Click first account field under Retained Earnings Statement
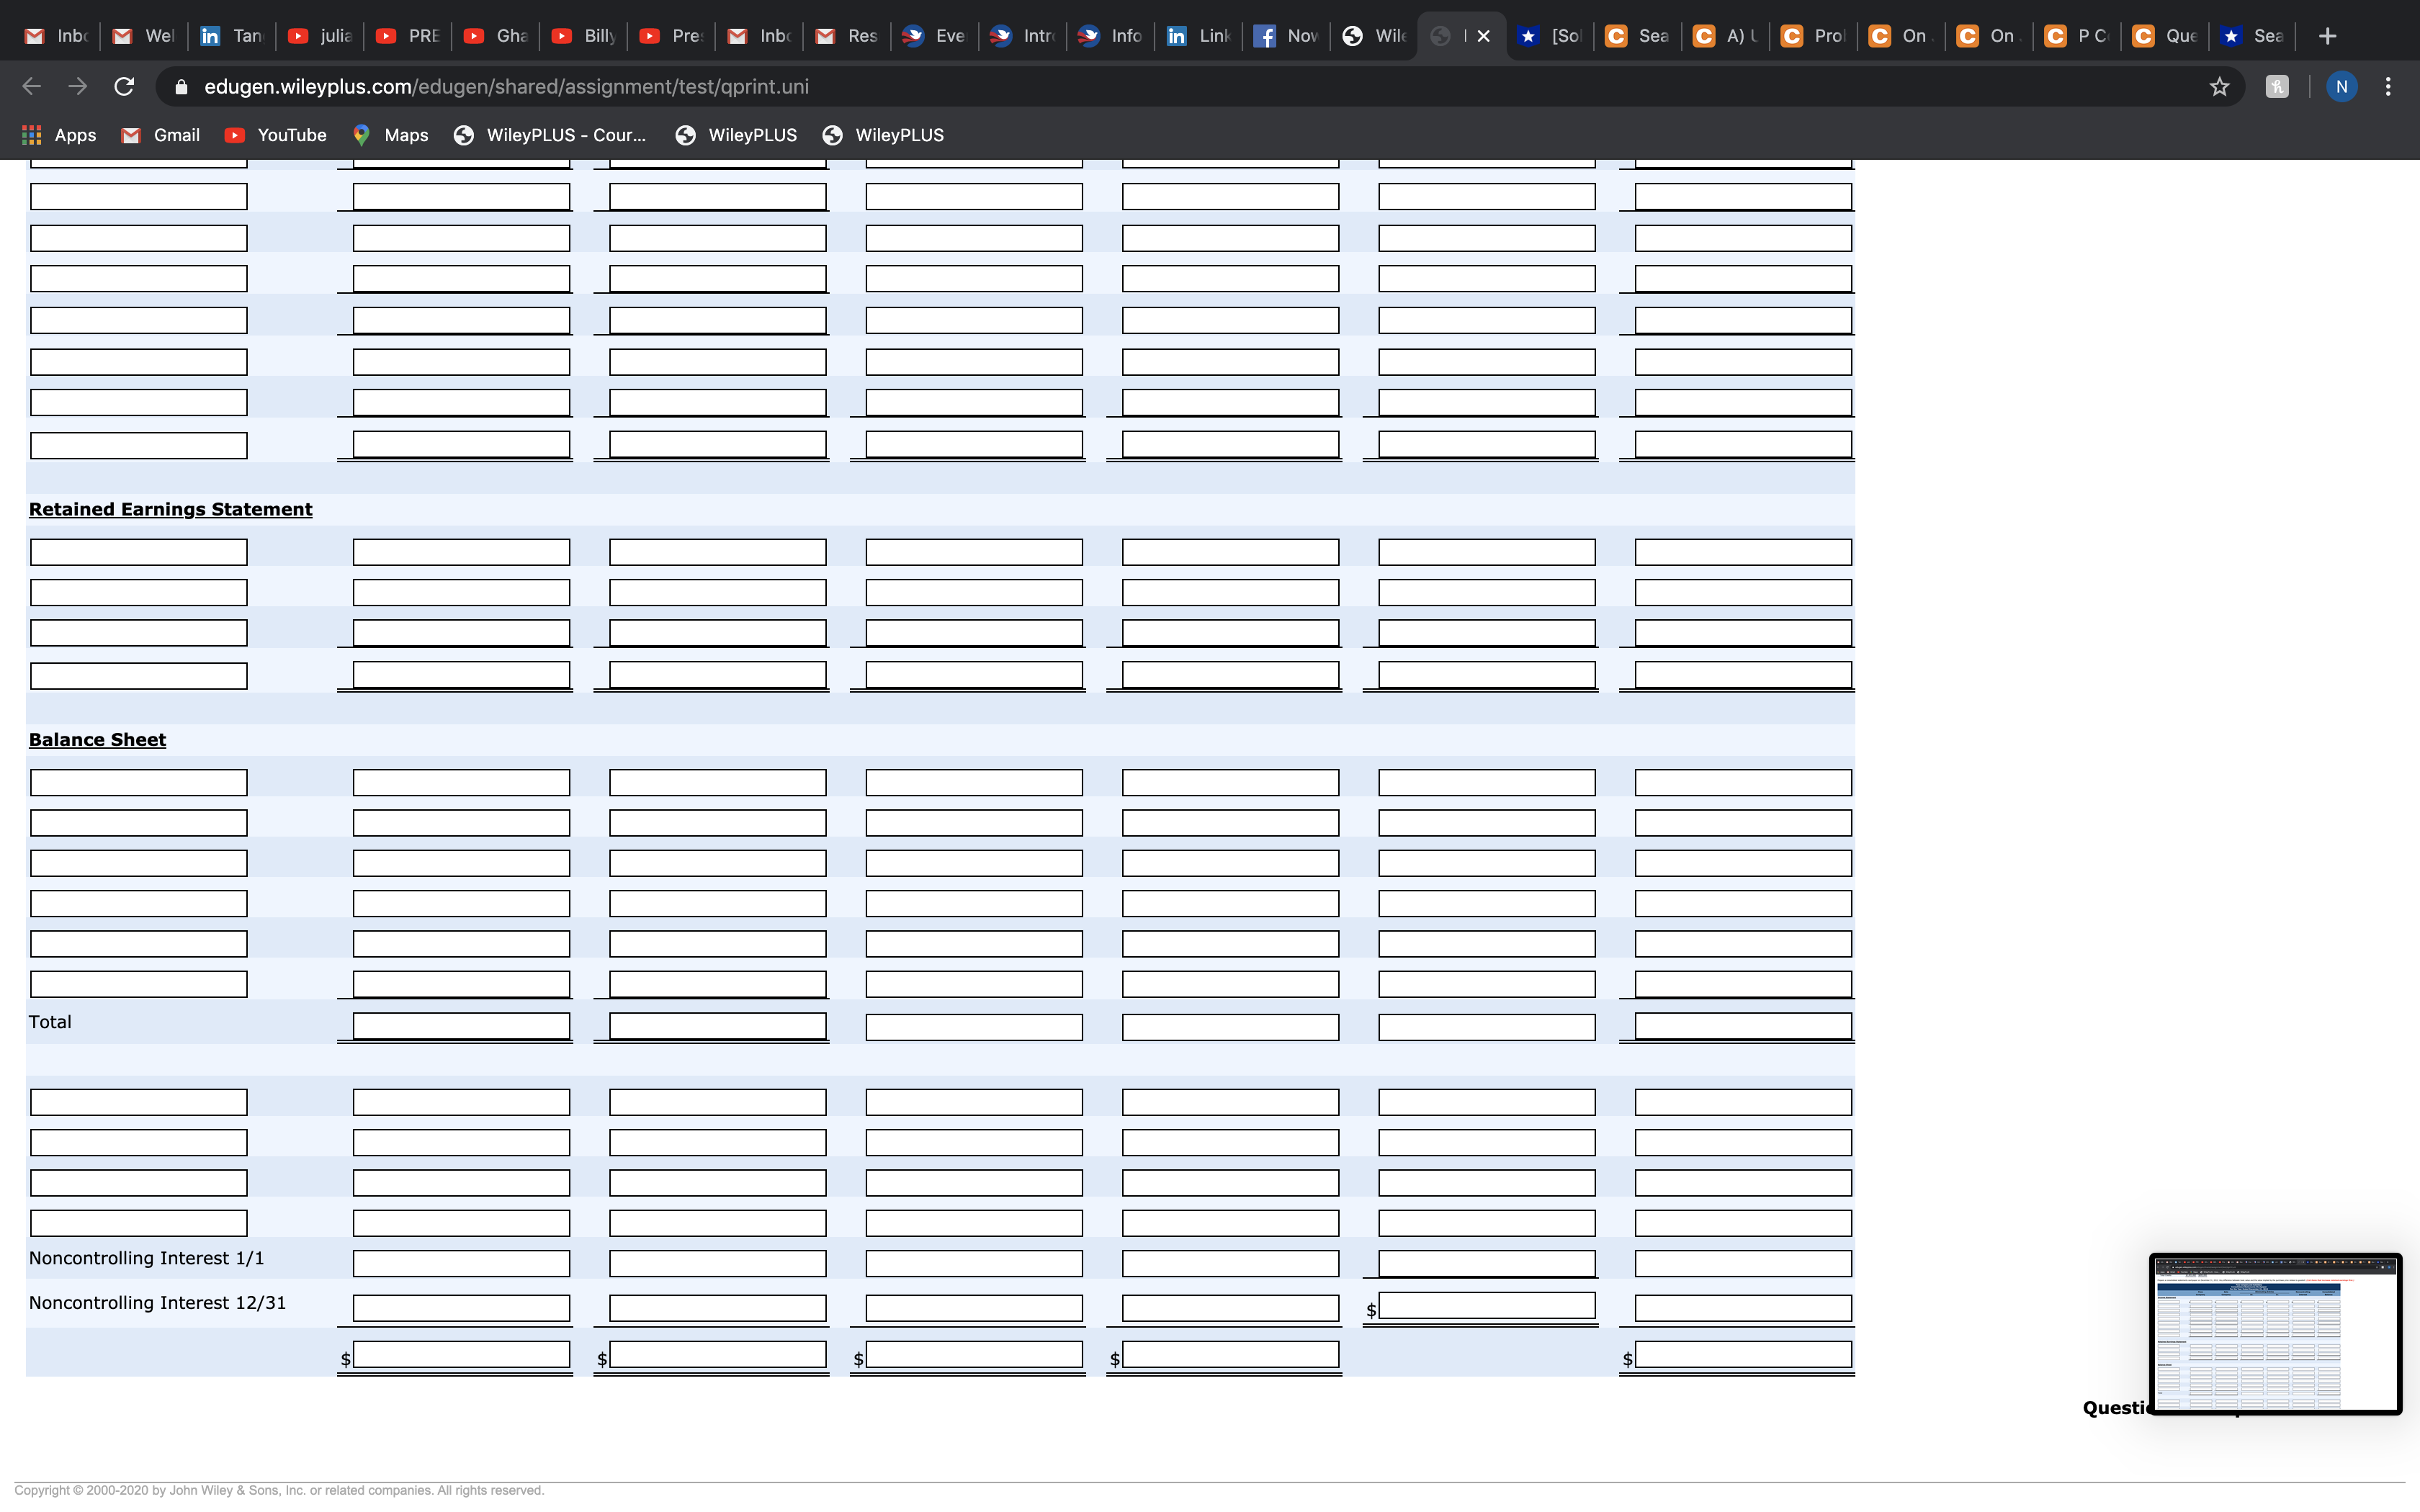The image size is (2420, 1512). (139, 552)
